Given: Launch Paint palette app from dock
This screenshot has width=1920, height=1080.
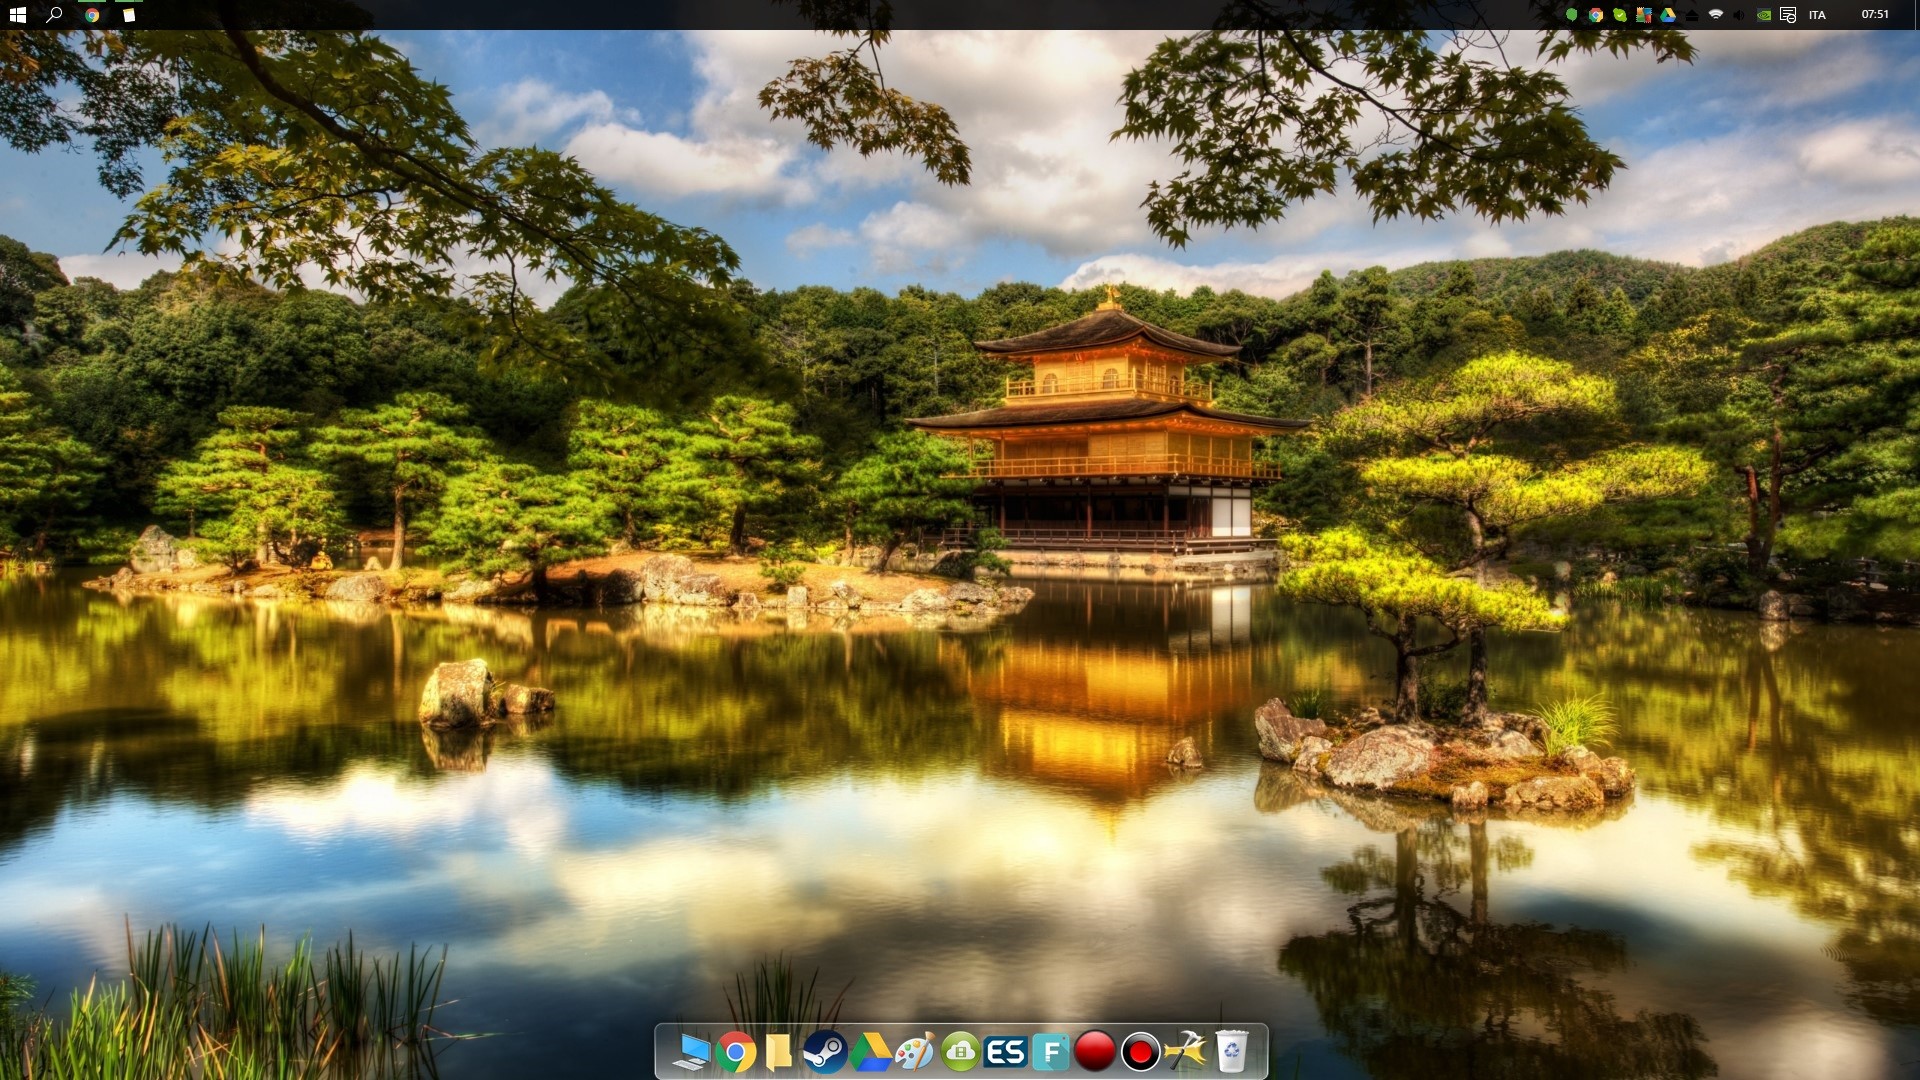Looking at the screenshot, I should click(914, 1052).
